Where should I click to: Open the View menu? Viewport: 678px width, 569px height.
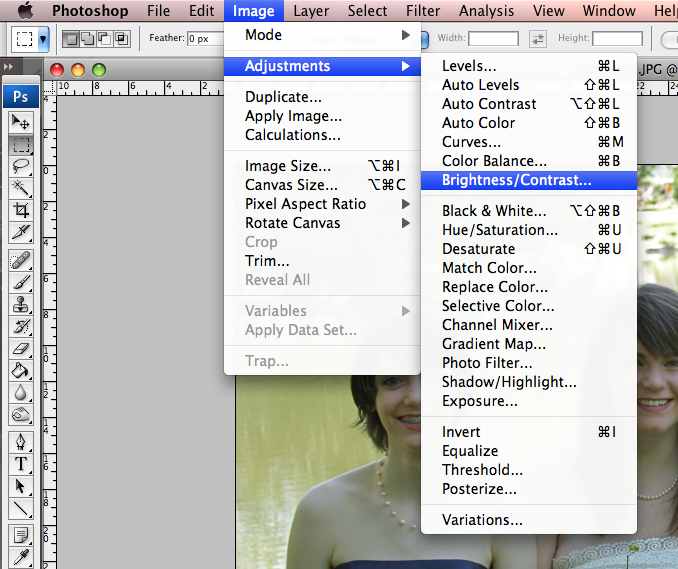[548, 10]
